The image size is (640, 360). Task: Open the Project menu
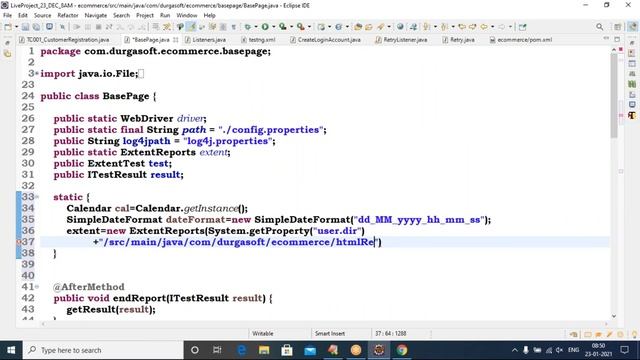click(144, 16)
